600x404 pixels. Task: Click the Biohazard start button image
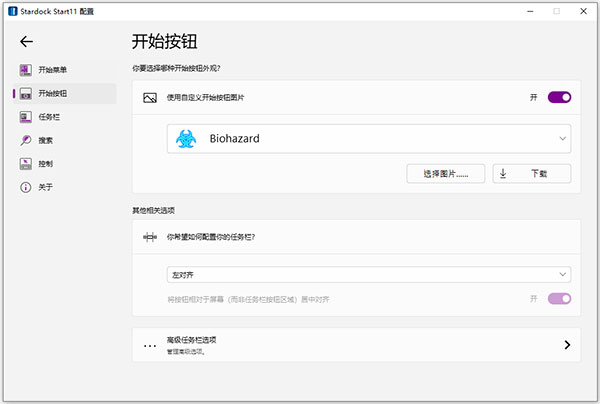[187, 139]
